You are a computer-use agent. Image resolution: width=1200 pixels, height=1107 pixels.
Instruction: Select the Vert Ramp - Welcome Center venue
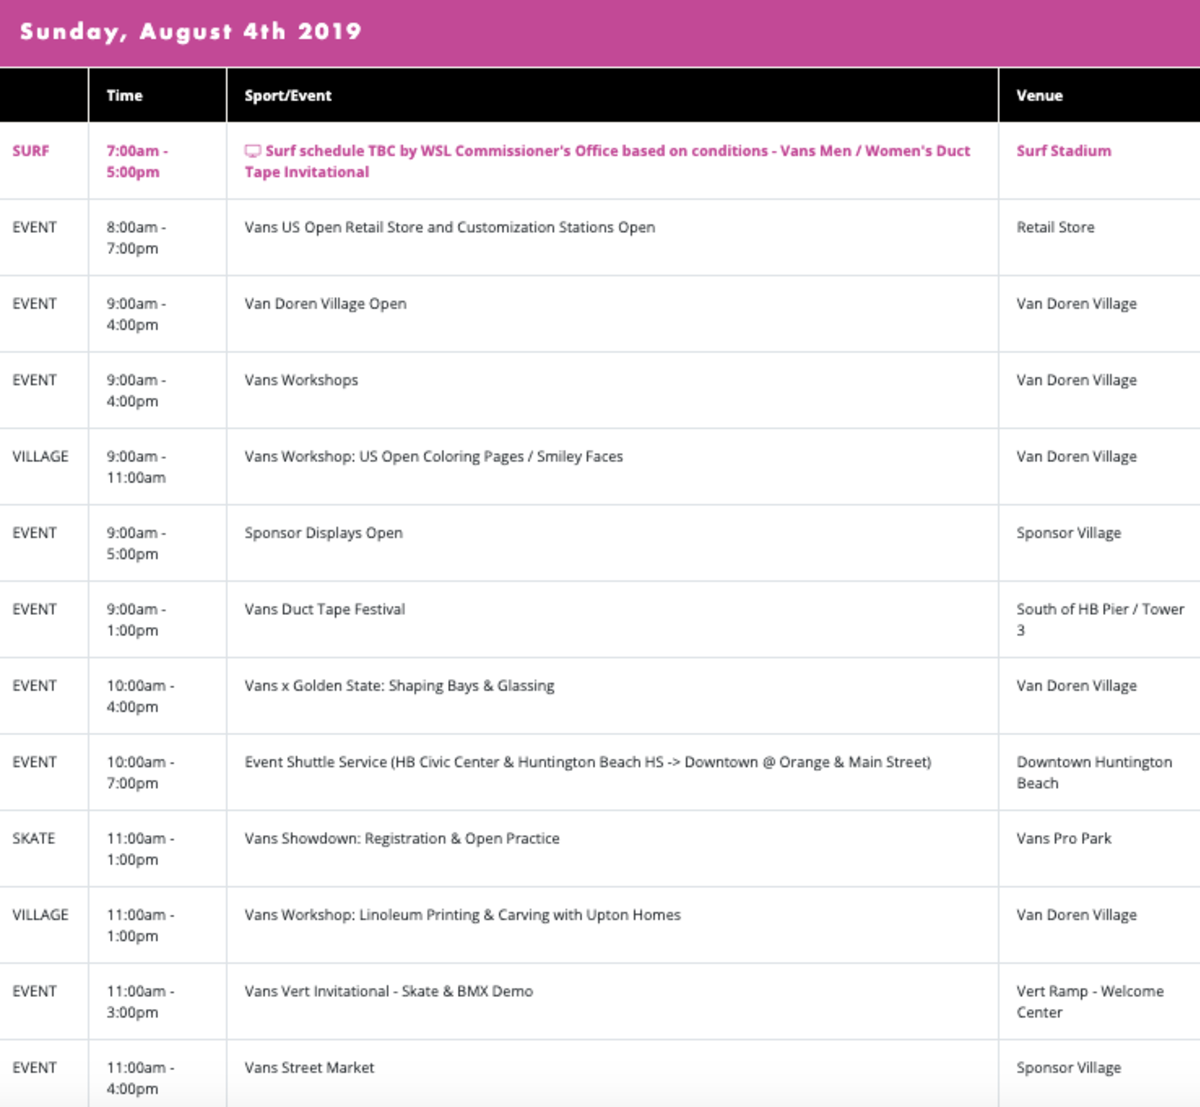tap(1090, 1002)
